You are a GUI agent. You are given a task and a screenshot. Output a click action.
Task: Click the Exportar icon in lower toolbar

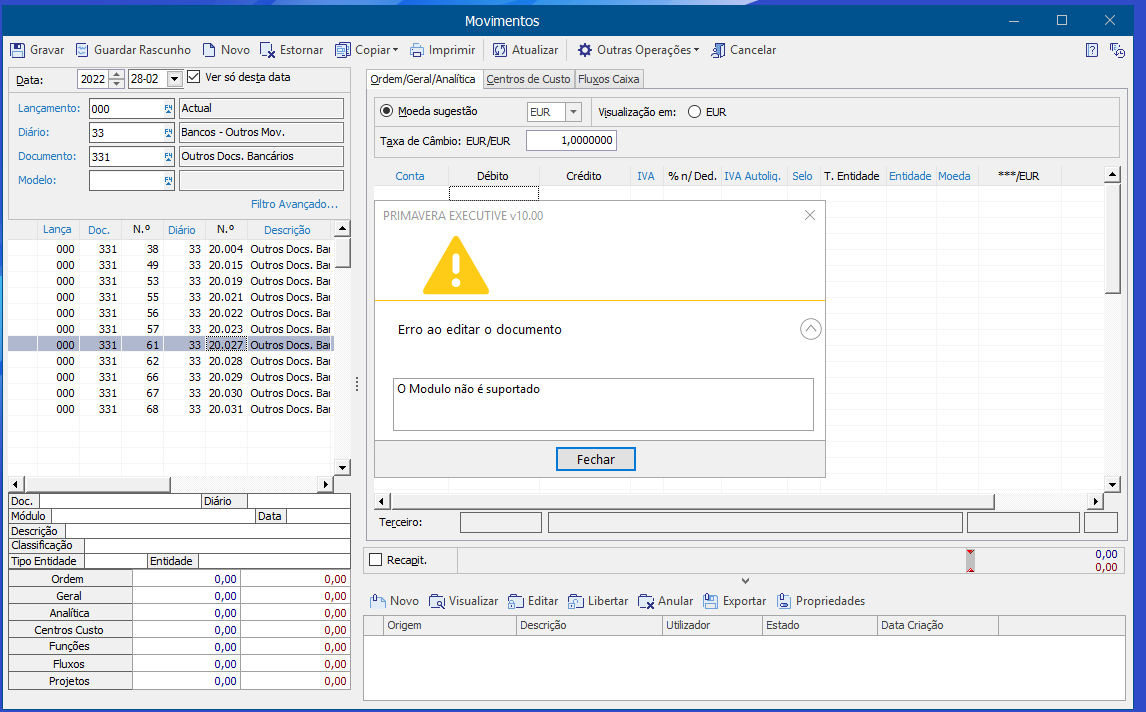(x=710, y=601)
